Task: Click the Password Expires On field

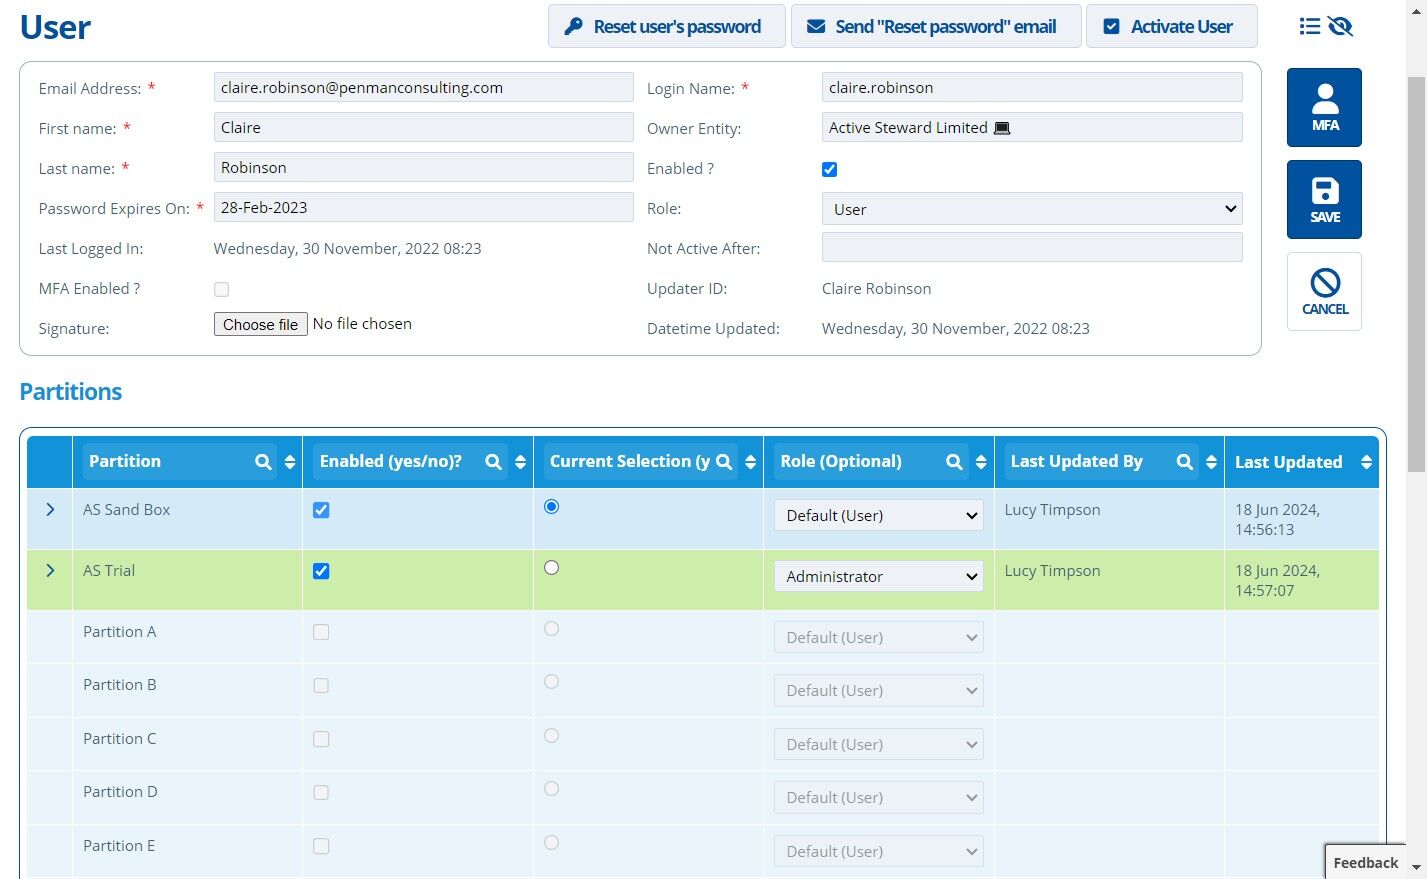Action: (x=424, y=207)
